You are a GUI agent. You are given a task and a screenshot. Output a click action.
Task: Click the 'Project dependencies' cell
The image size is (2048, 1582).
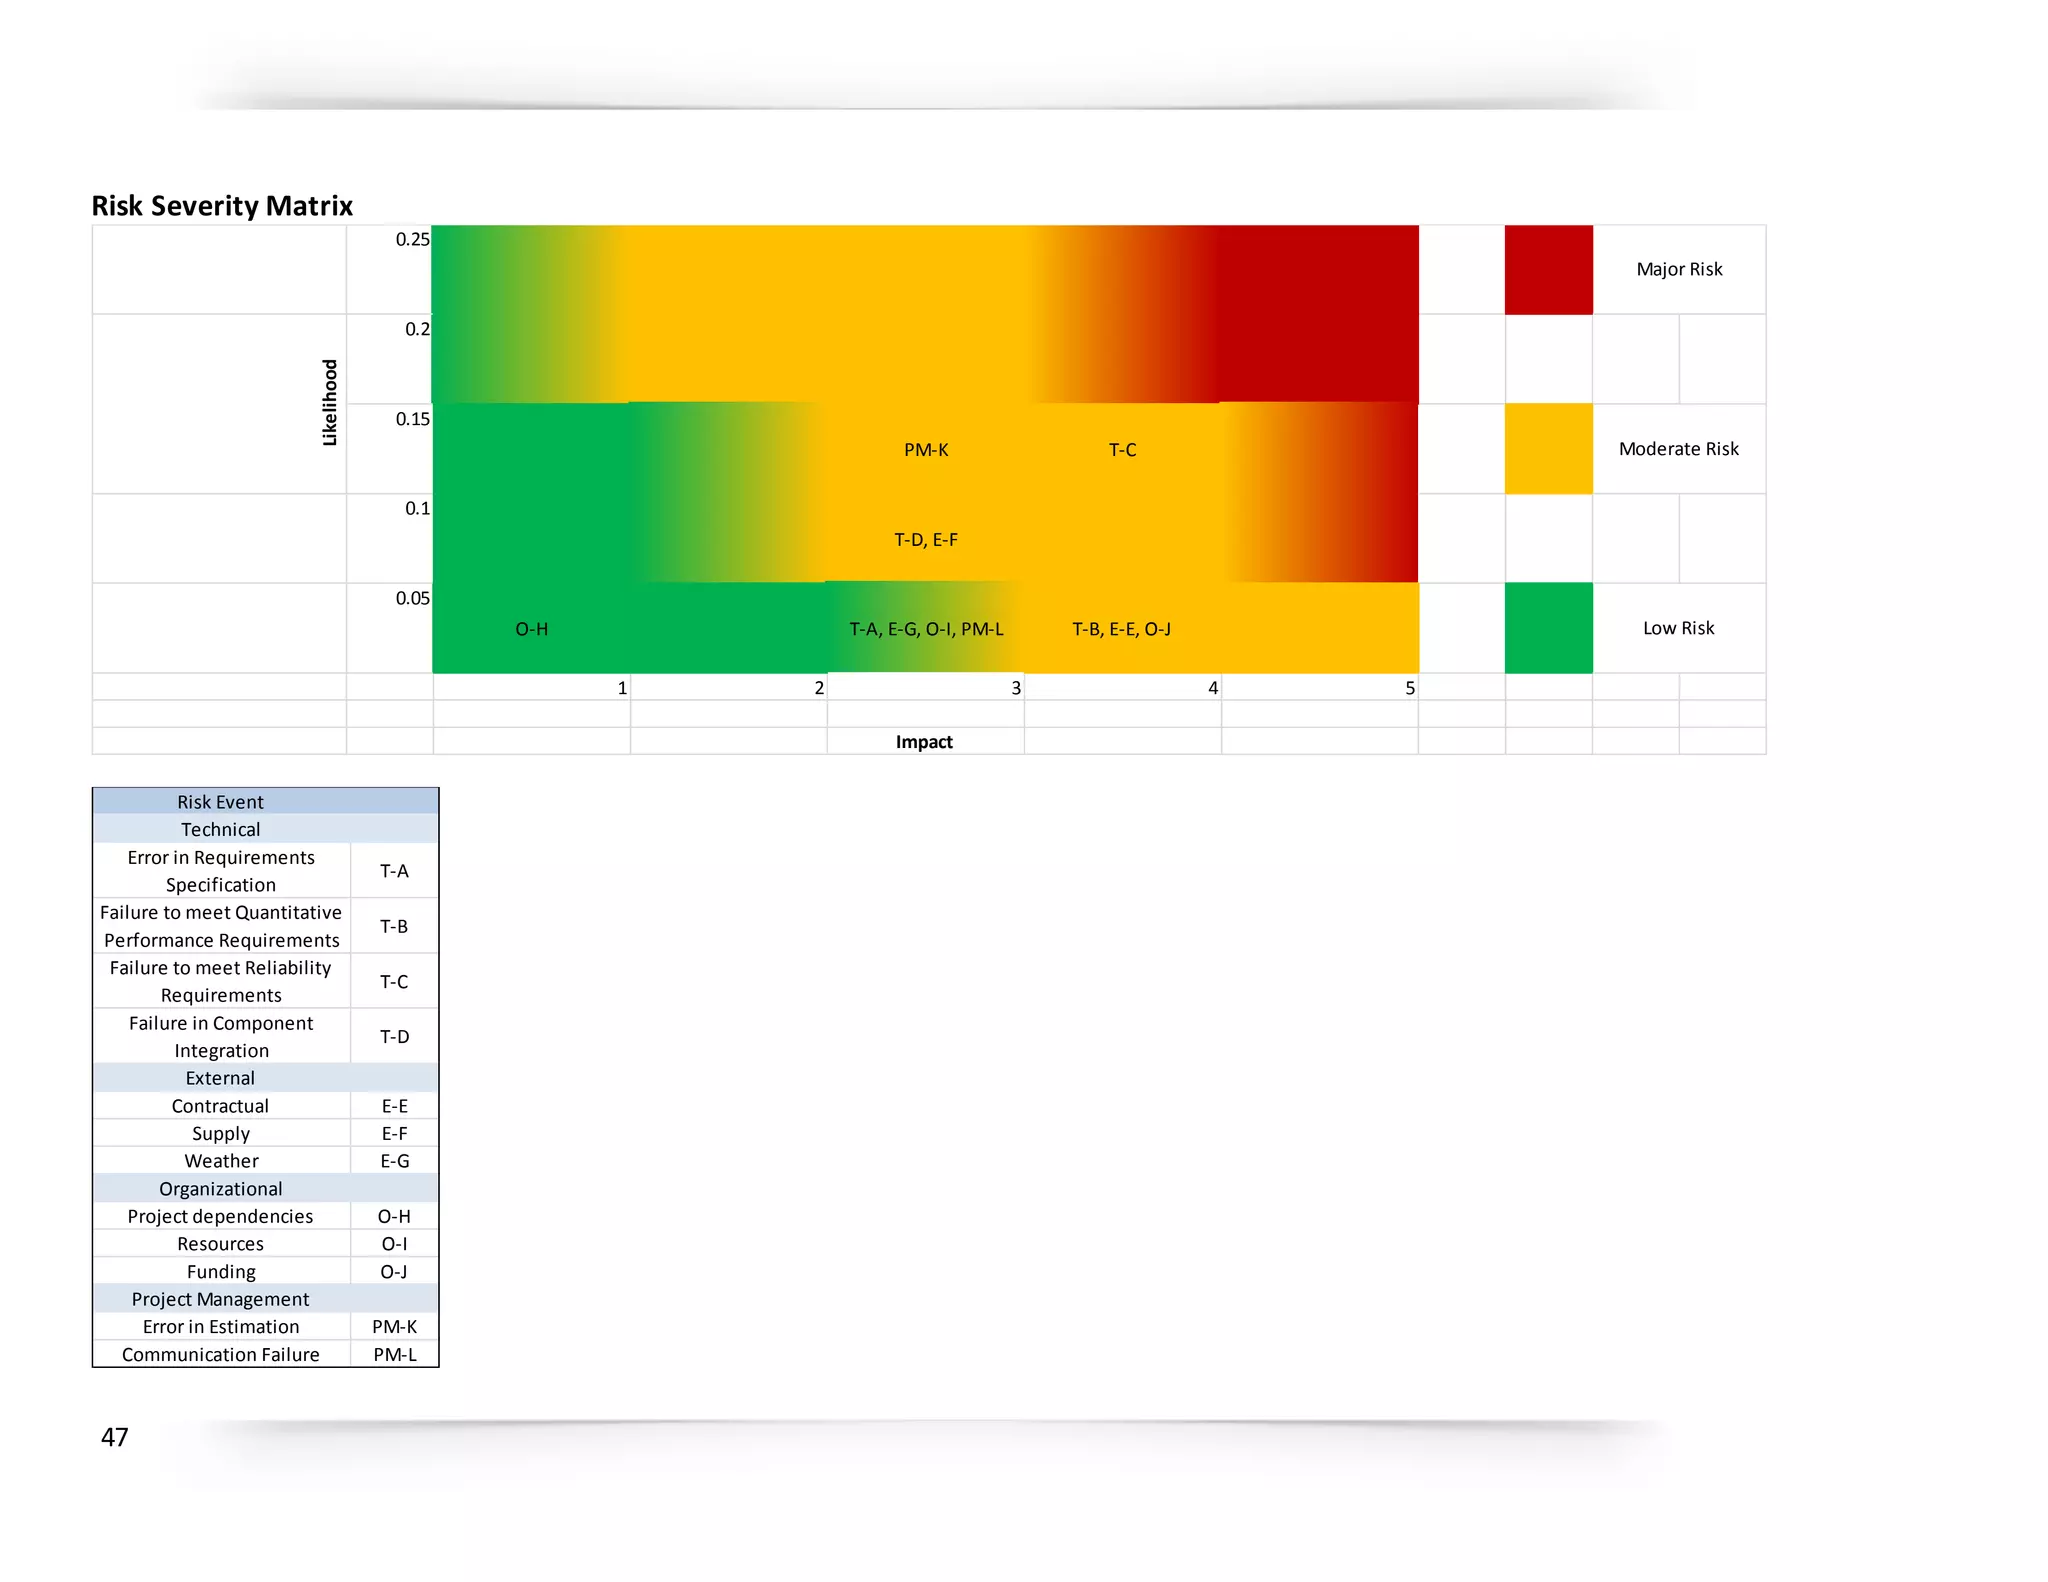tap(221, 1216)
